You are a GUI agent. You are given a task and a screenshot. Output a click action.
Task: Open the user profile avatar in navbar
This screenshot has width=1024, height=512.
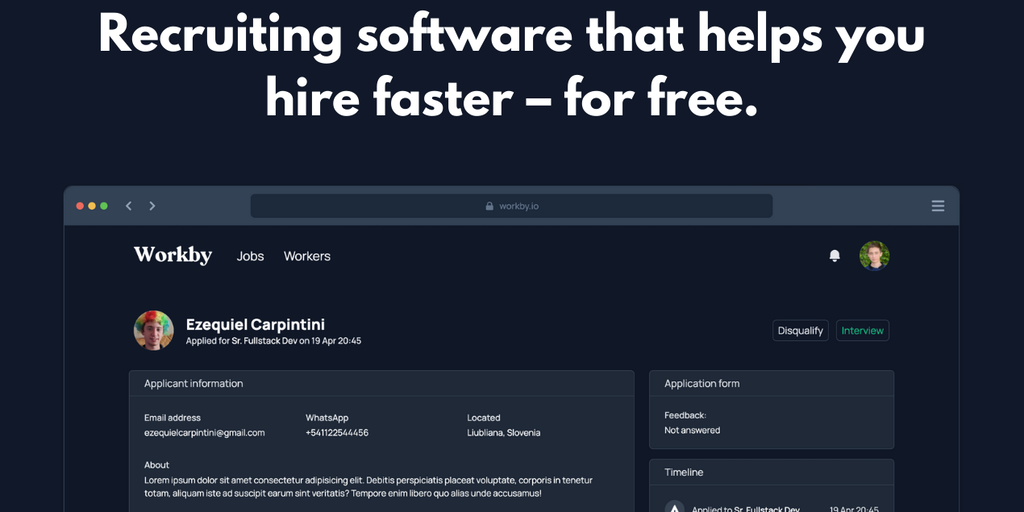pyautogui.click(x=874, y=255)
